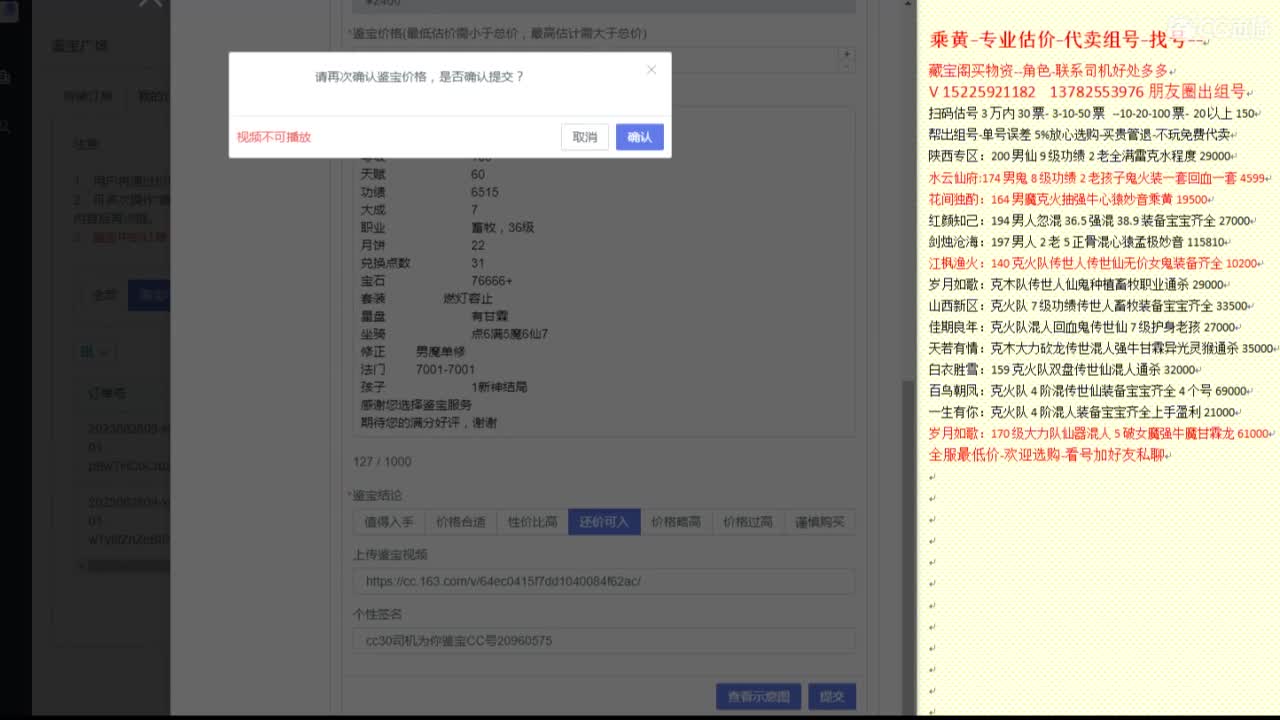The image size is (1280, 720).
Task: Click the 乘黄-专业估价 red heading
Action: click(1070, 41)
